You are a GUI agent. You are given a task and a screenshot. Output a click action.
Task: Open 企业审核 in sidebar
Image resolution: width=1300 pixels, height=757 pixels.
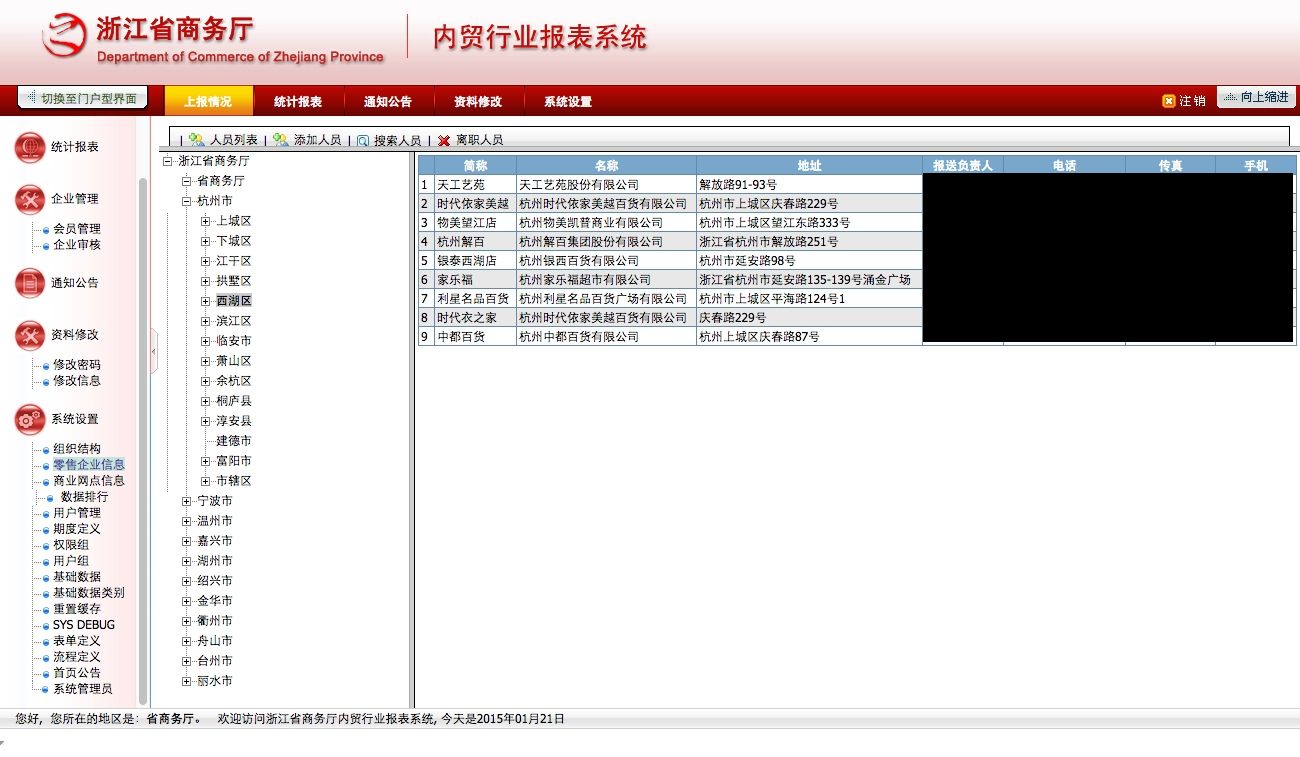tap(77, 245)
